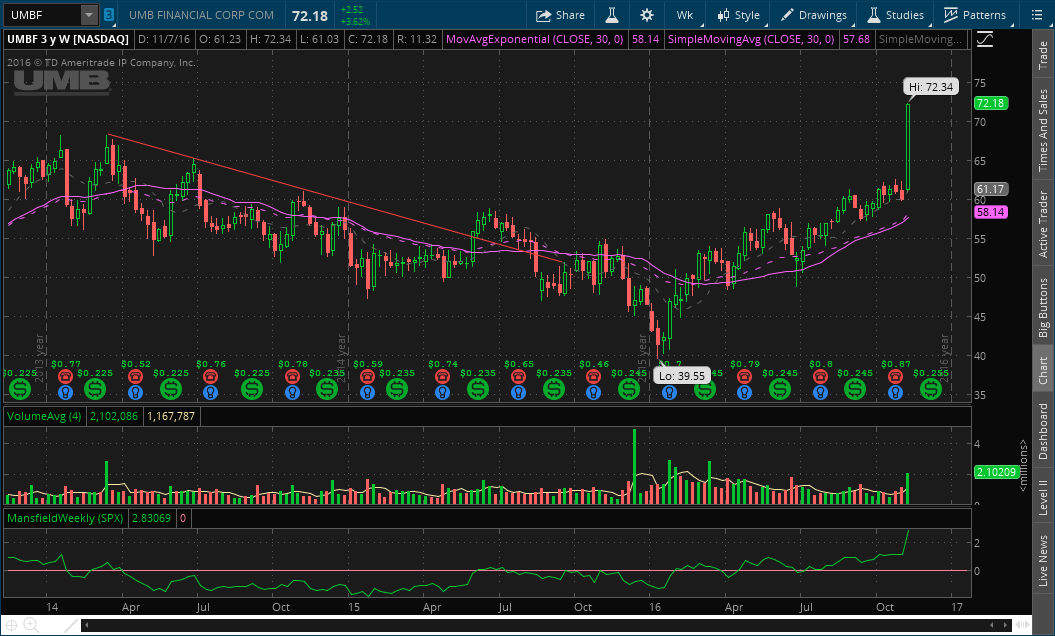The width and height of the screenshot is (1055, 636).
Task: Expand the UMBF symbol dropdown arrow
Action: click(88, 15)
